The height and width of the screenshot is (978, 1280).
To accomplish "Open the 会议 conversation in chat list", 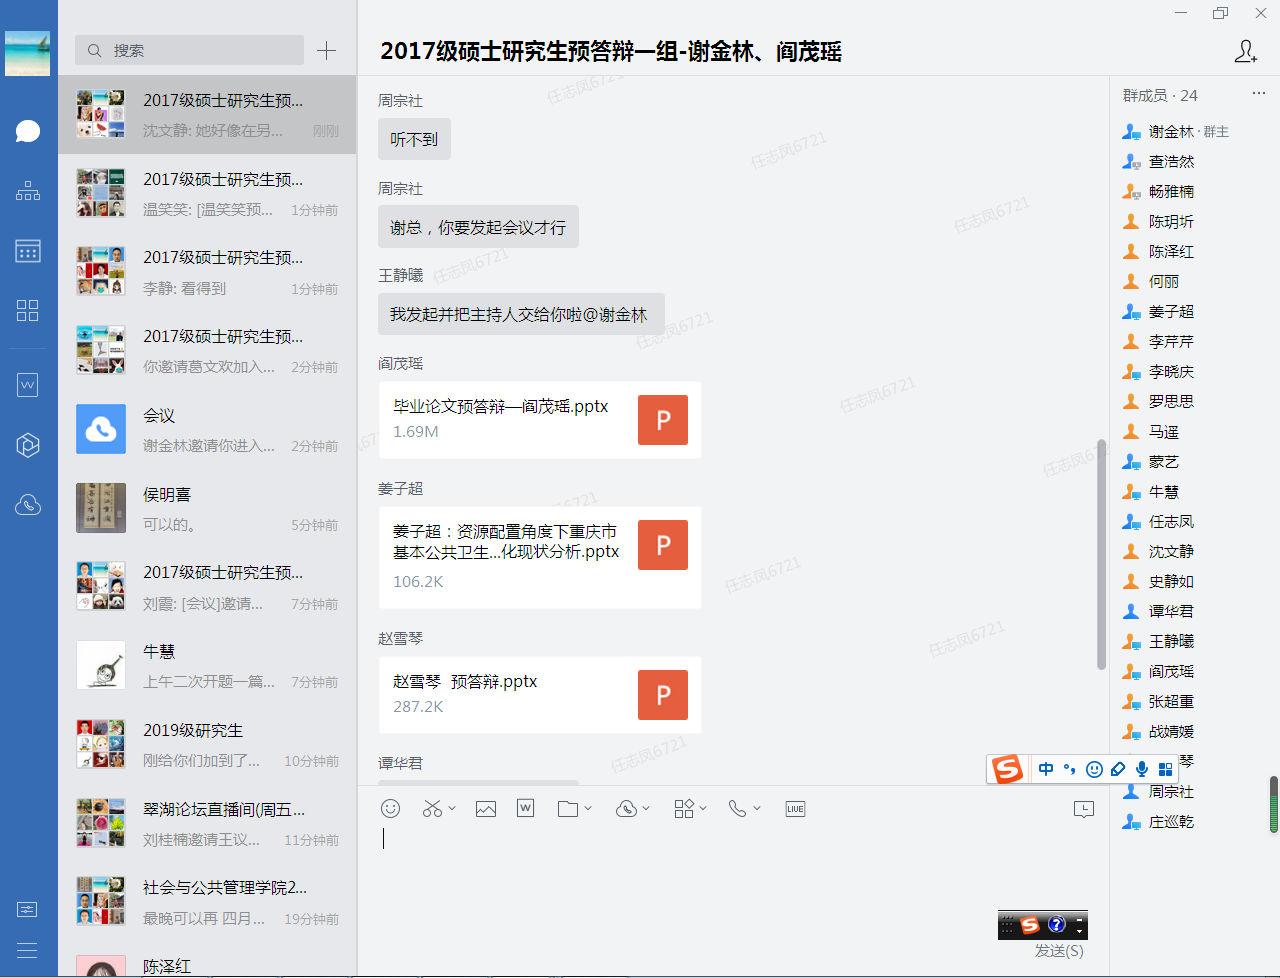I will point(207,429).
